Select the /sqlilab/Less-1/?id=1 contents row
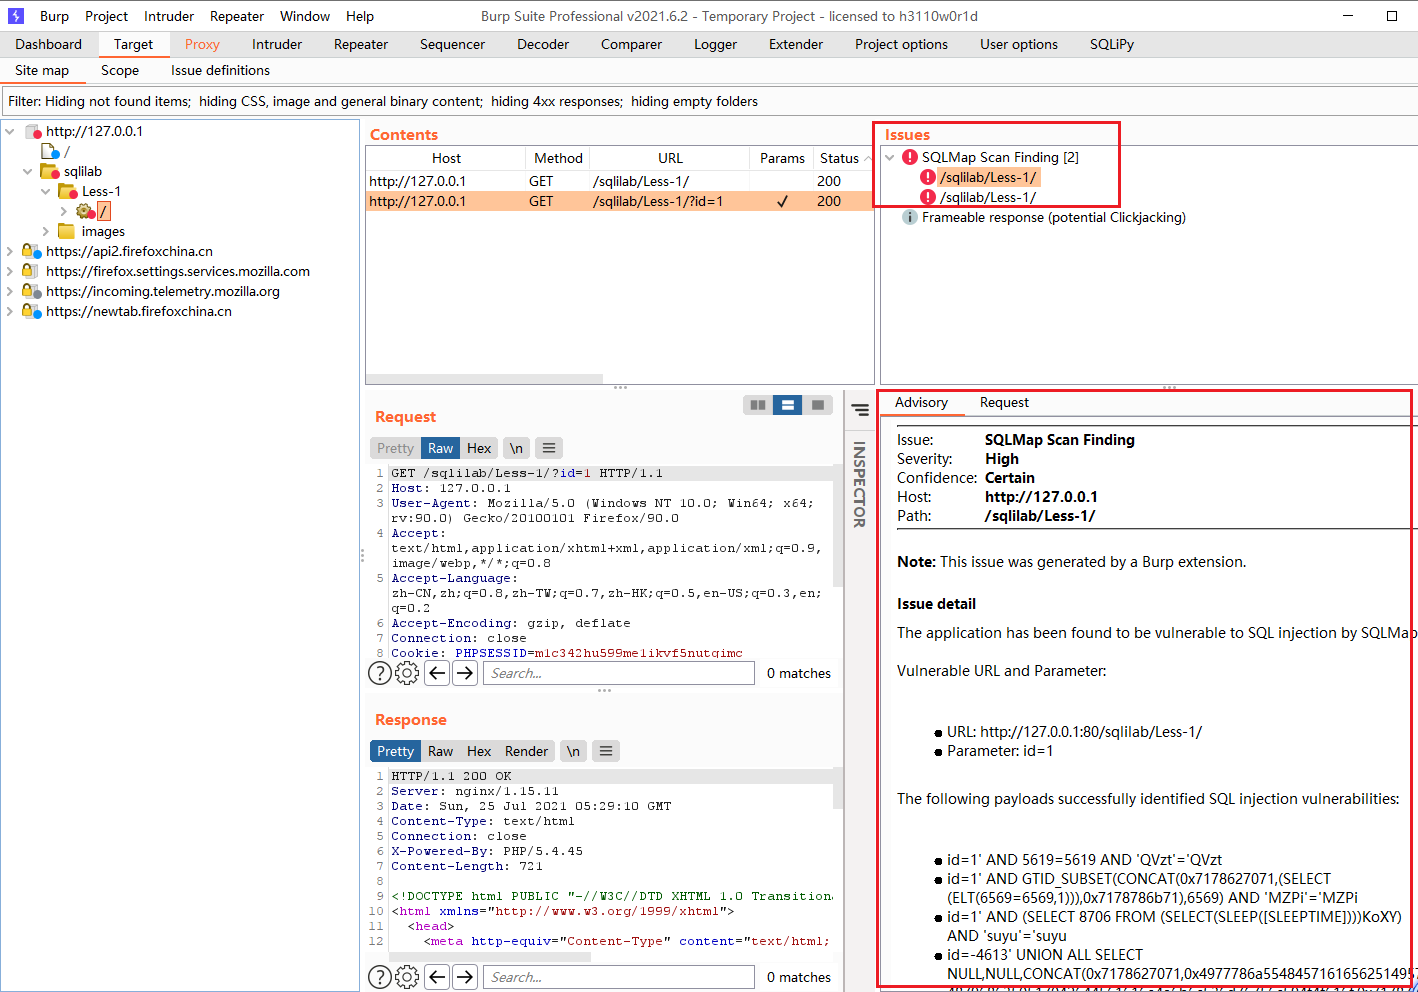 620,201
